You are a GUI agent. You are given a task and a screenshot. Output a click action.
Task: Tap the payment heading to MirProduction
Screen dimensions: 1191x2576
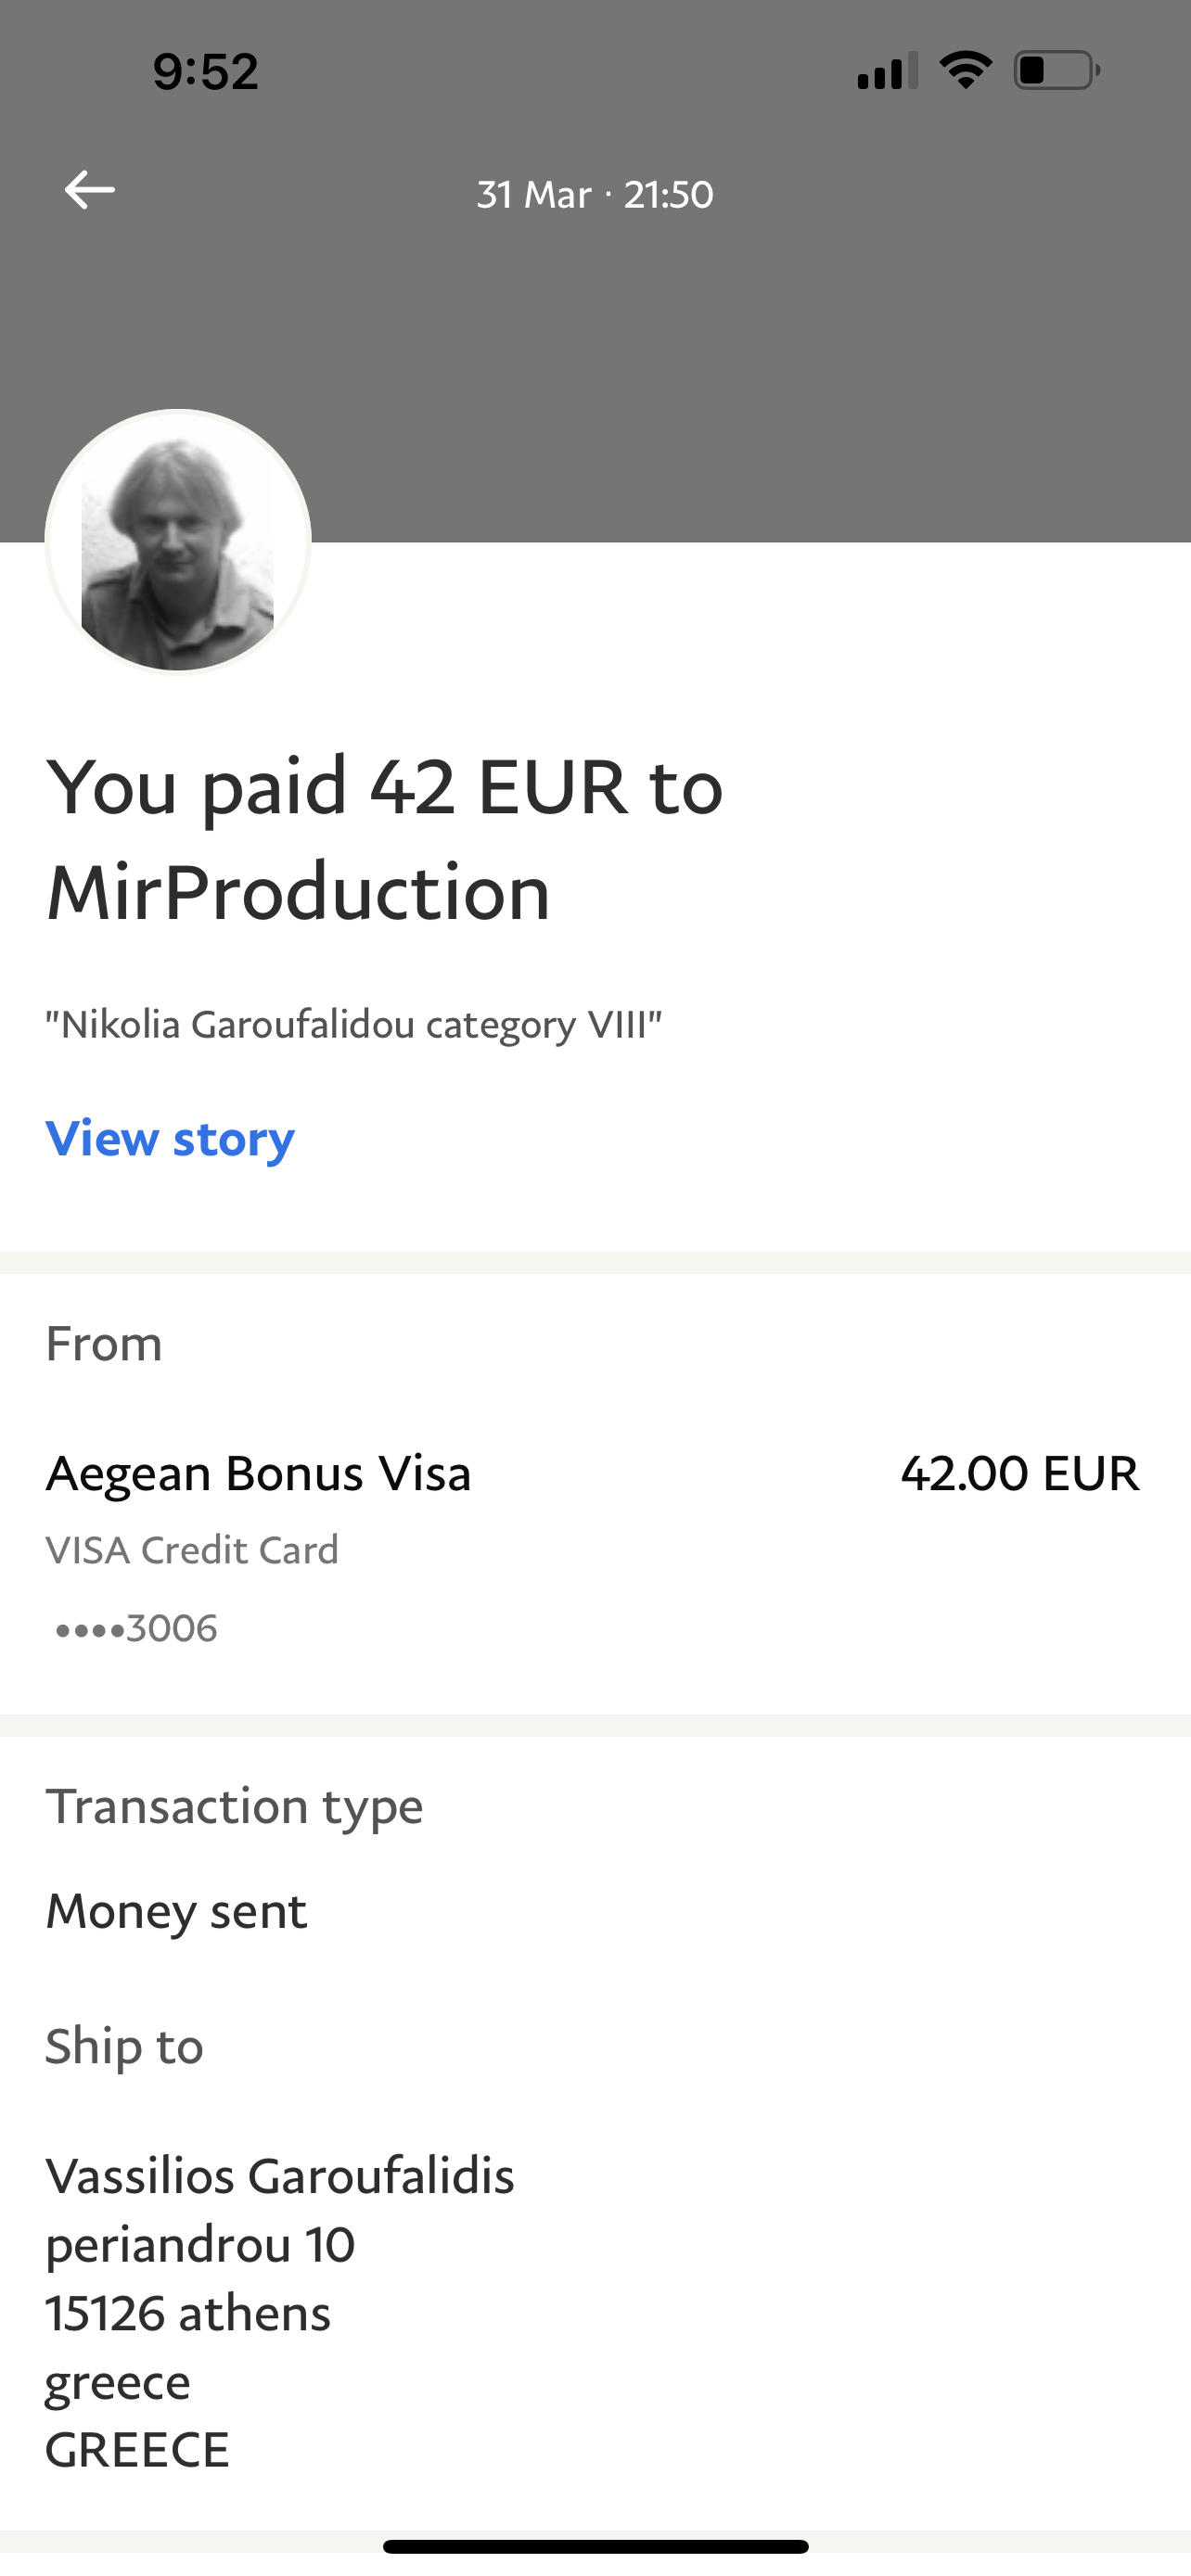pos(384,838)
